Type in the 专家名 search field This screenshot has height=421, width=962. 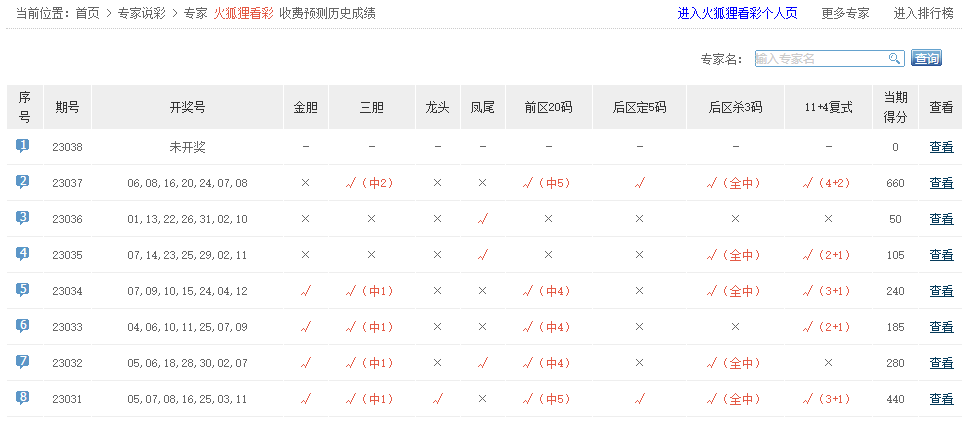pos(820,59)
